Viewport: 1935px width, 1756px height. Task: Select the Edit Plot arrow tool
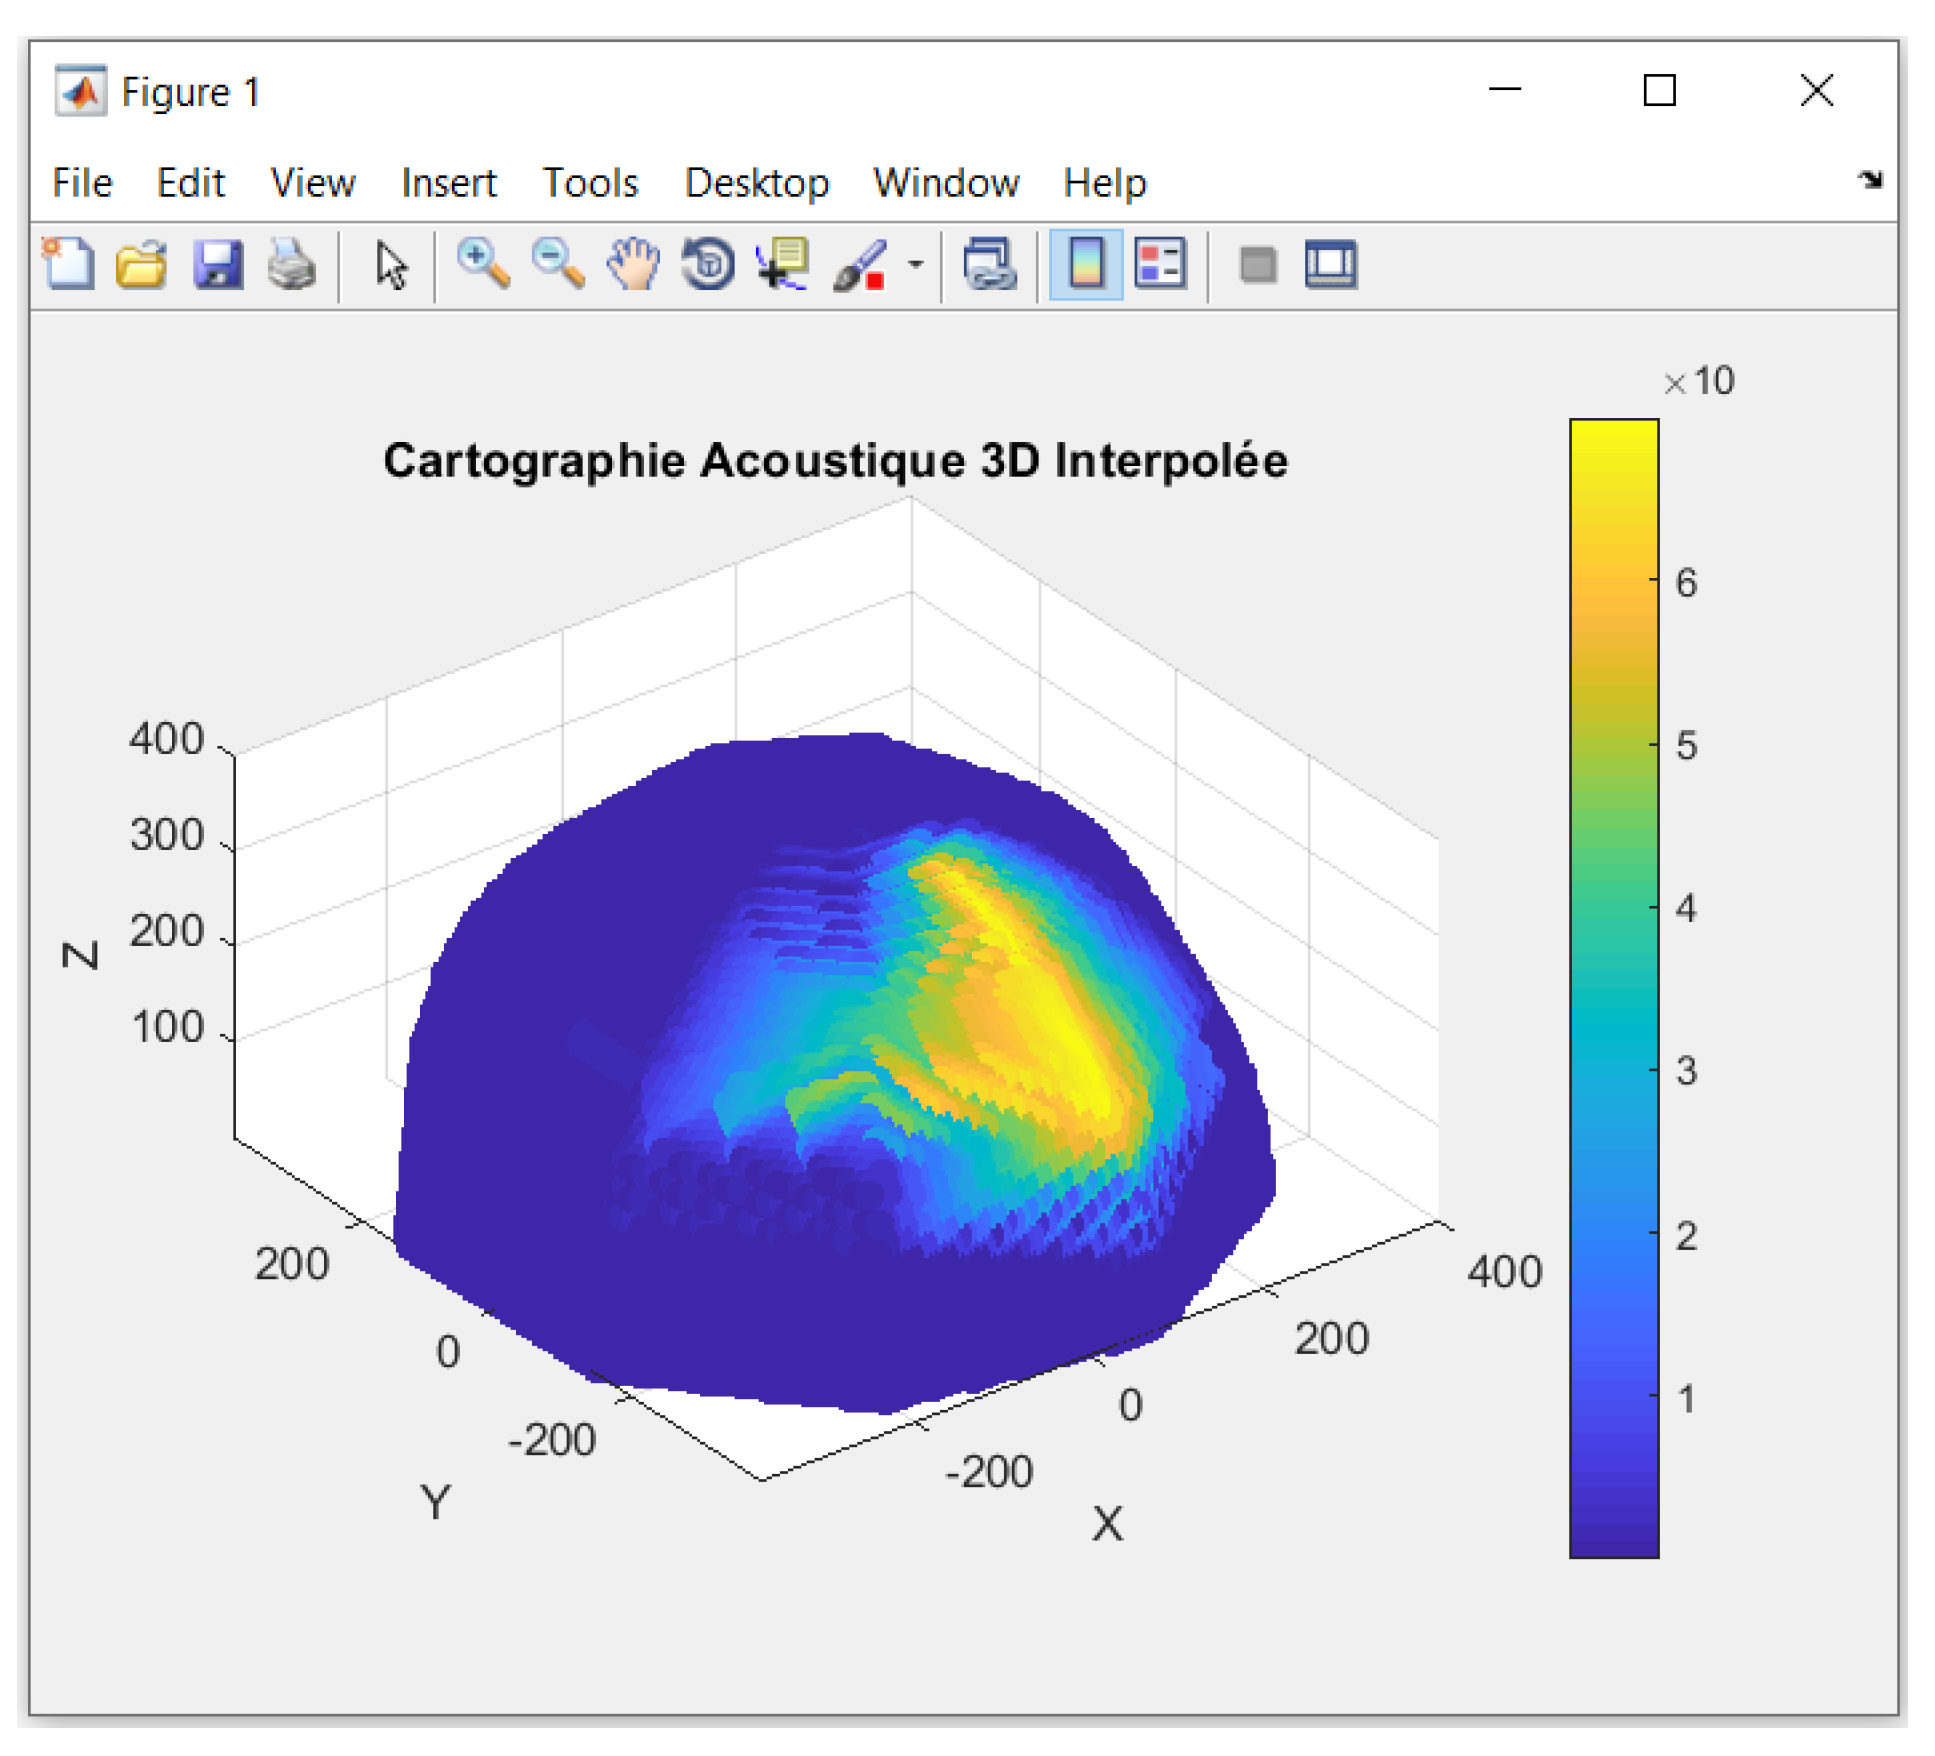pyautogui.click(x=391, y=265)
